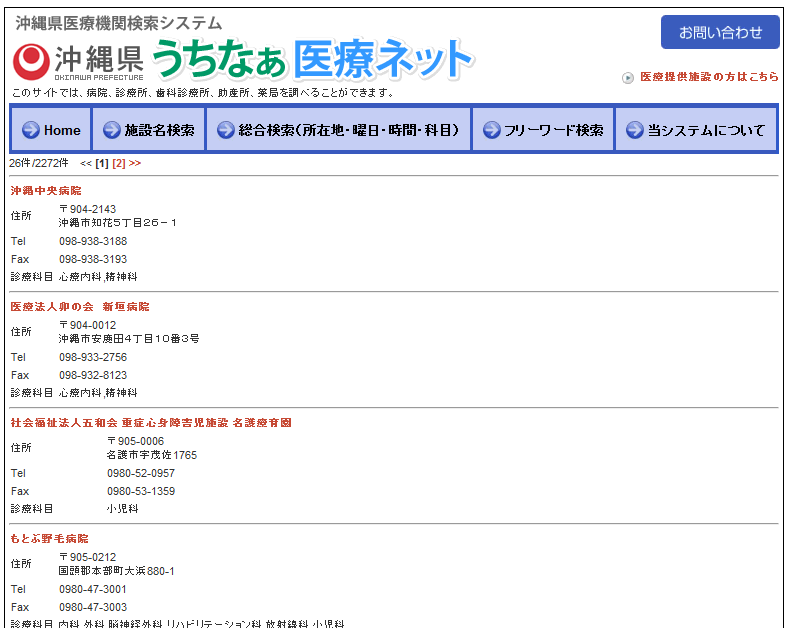Go to results page [2]

(119, 163)
